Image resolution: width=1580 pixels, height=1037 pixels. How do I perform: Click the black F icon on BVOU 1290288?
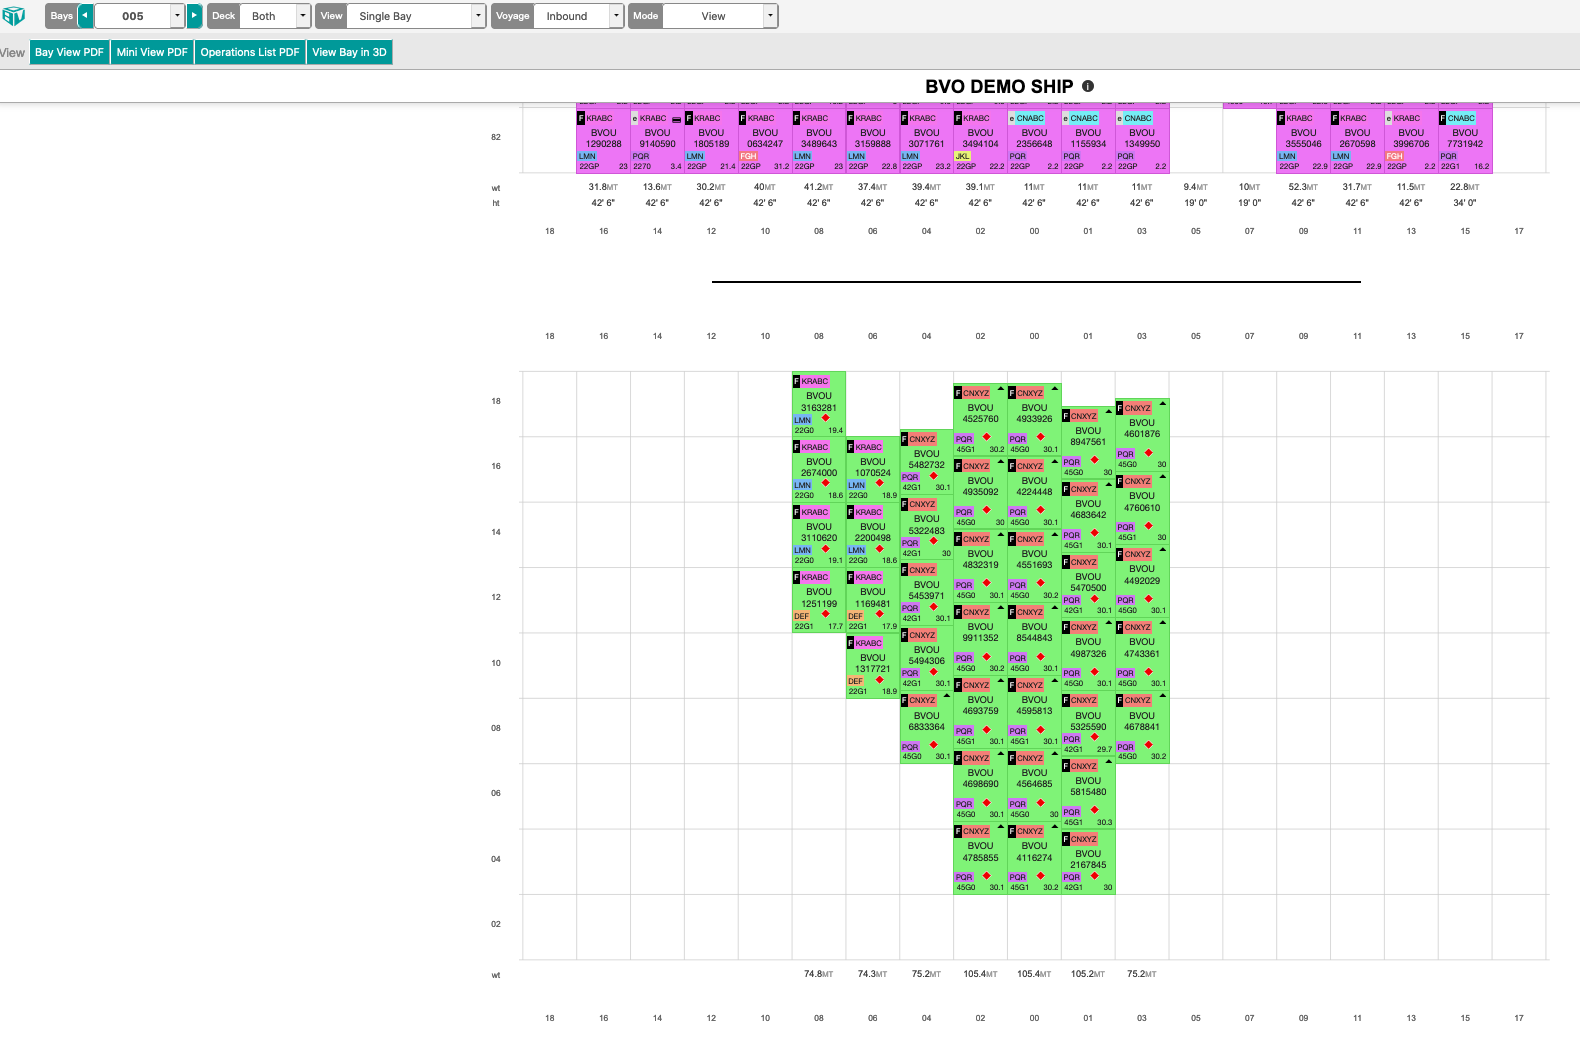[x=581, y=118]
